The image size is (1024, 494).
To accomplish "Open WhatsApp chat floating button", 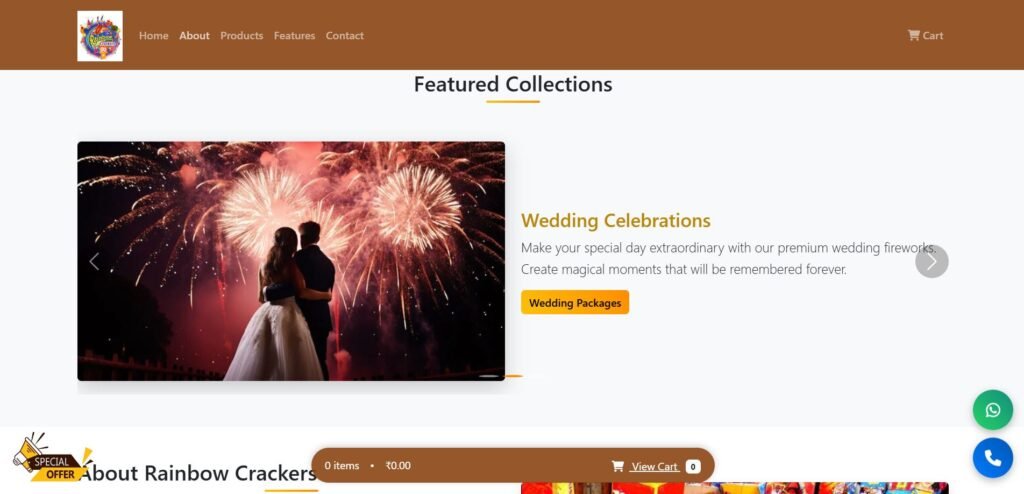I will point(993,410).
